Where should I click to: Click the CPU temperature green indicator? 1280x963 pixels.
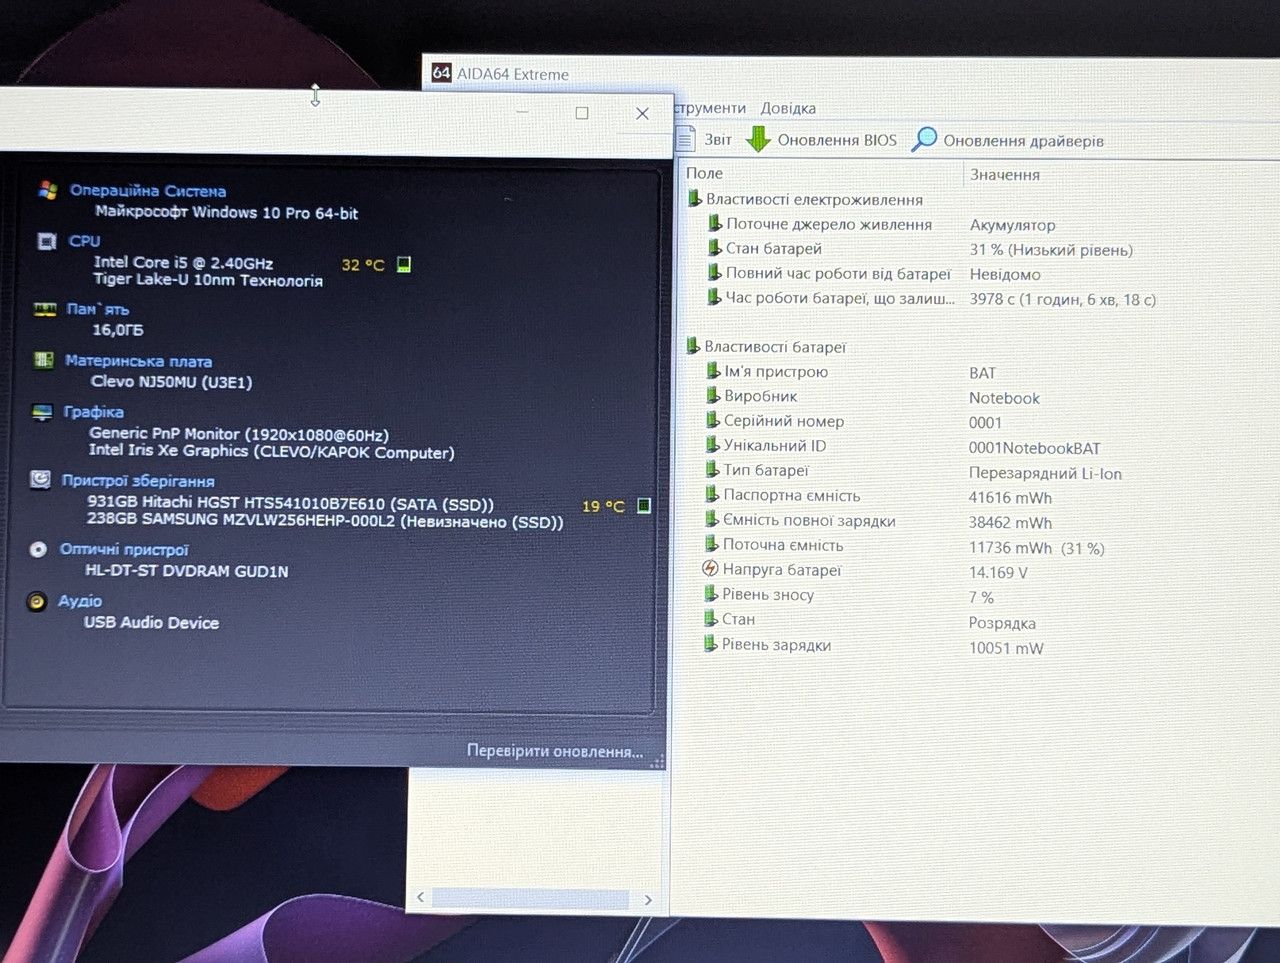tap(404, 264)
